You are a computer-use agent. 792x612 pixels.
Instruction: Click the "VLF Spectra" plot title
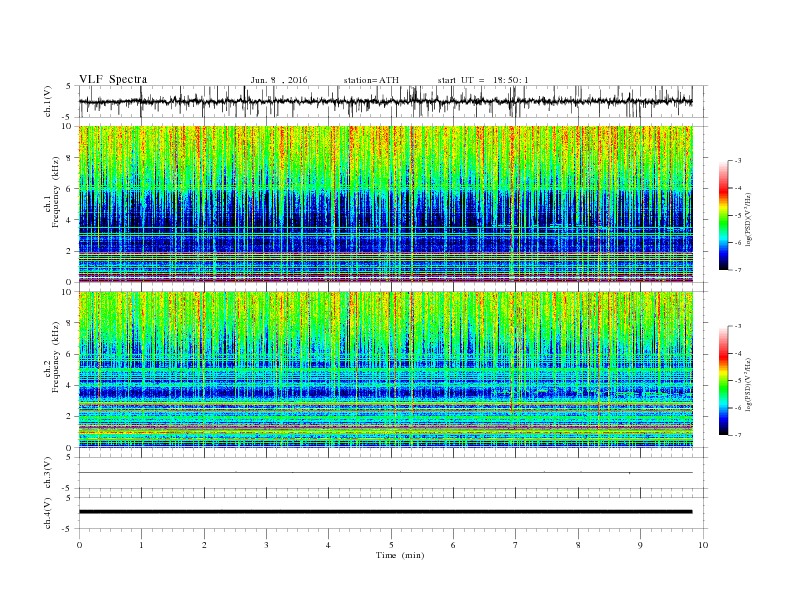coord(113,79)
